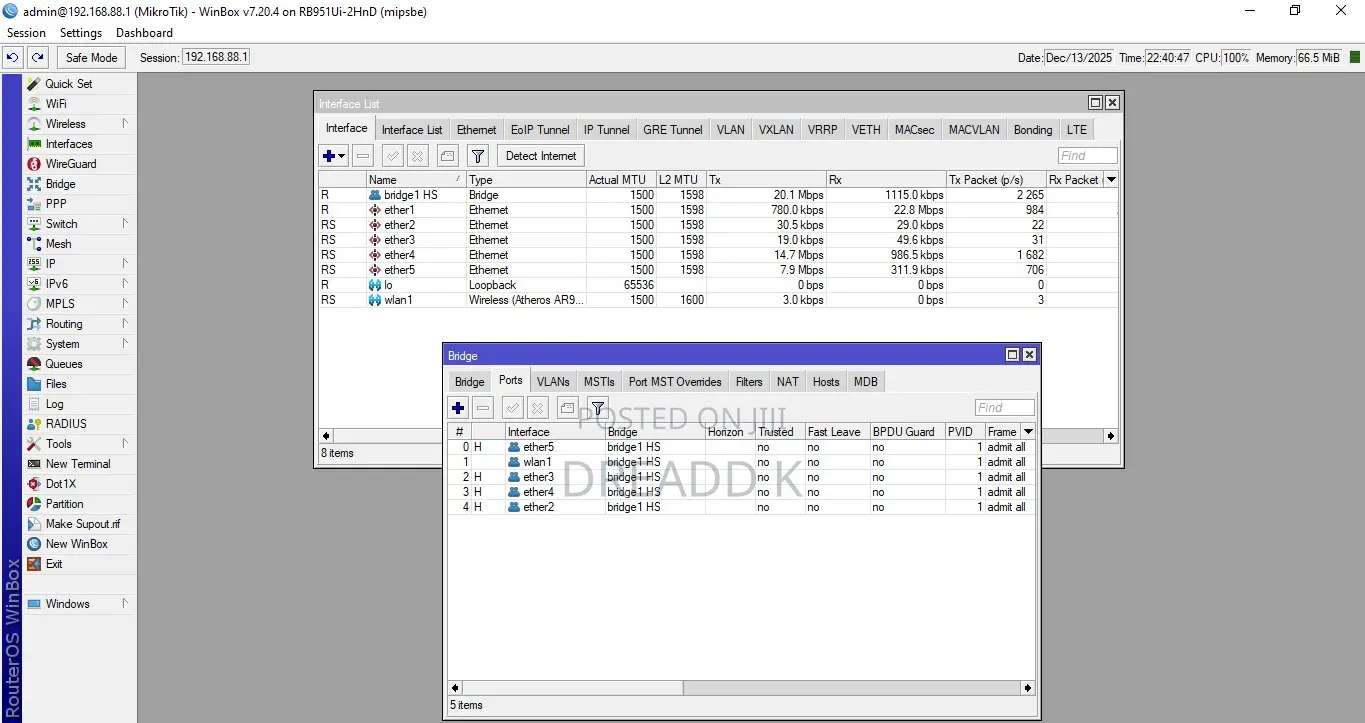
Task: Select the ether5 row in Bridge Ports
Action: click(740, 447)
